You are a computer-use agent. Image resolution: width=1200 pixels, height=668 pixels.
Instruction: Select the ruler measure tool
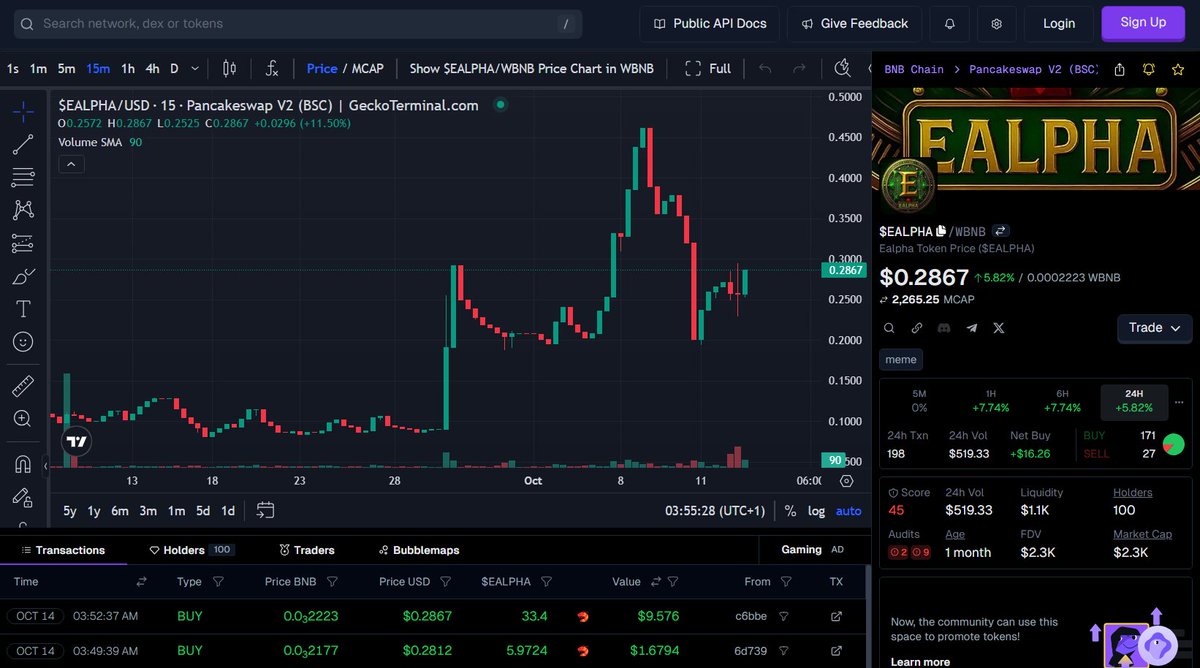[23, 386]
